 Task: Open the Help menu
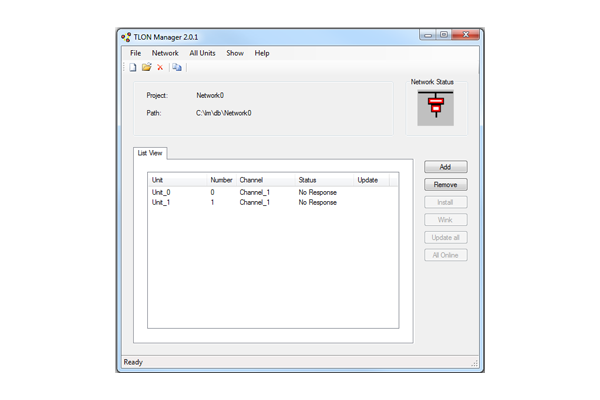click(x=262, y=53)
